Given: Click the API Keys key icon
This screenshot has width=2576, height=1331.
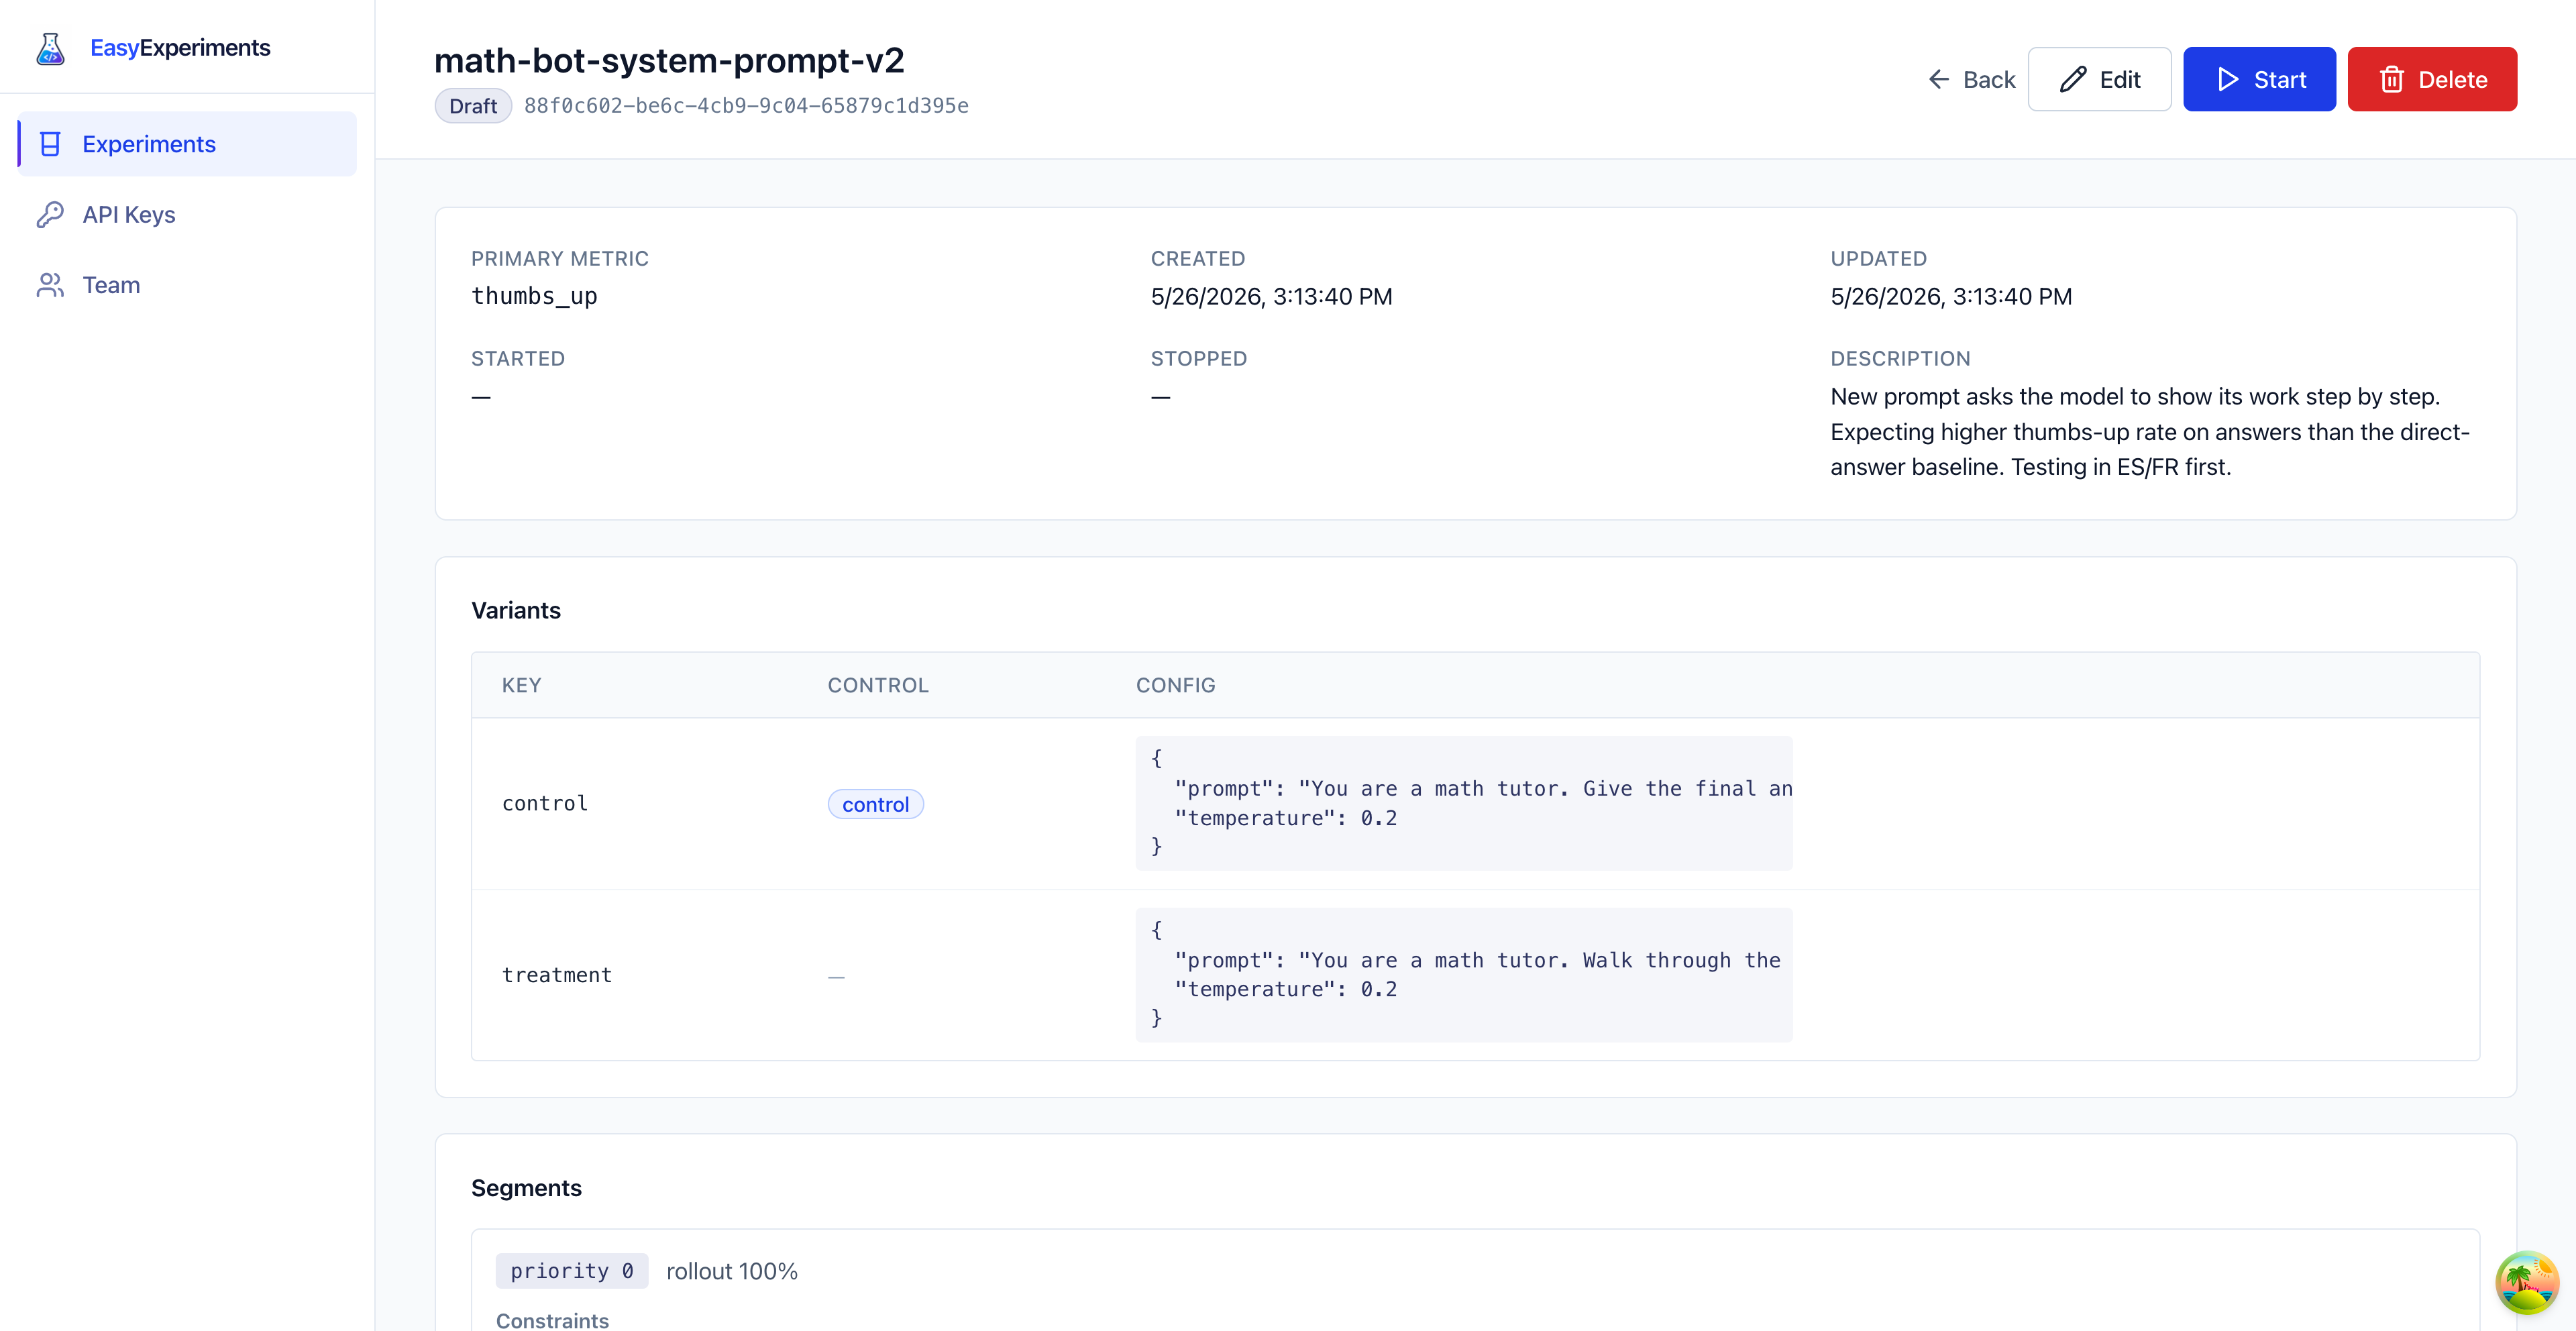Looking at the screenshot, I should (x=50, y=214).
